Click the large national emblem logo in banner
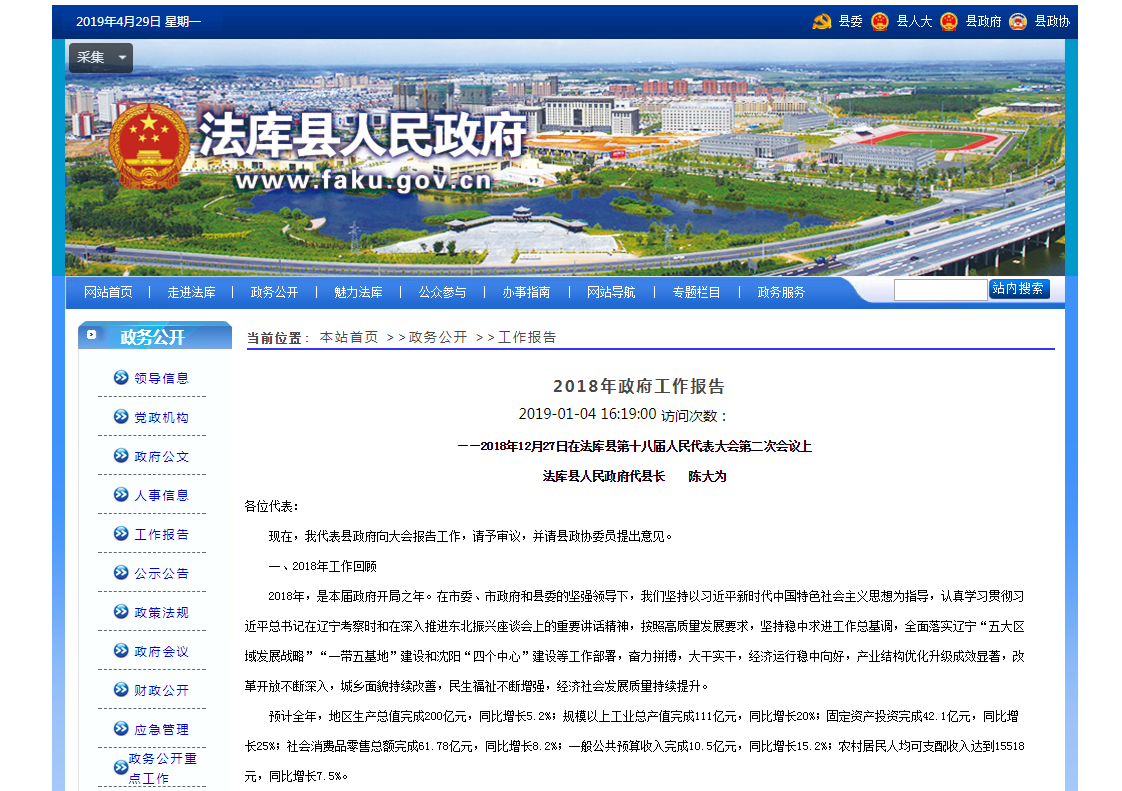The image size is (1122, 791). click(149, 146)
